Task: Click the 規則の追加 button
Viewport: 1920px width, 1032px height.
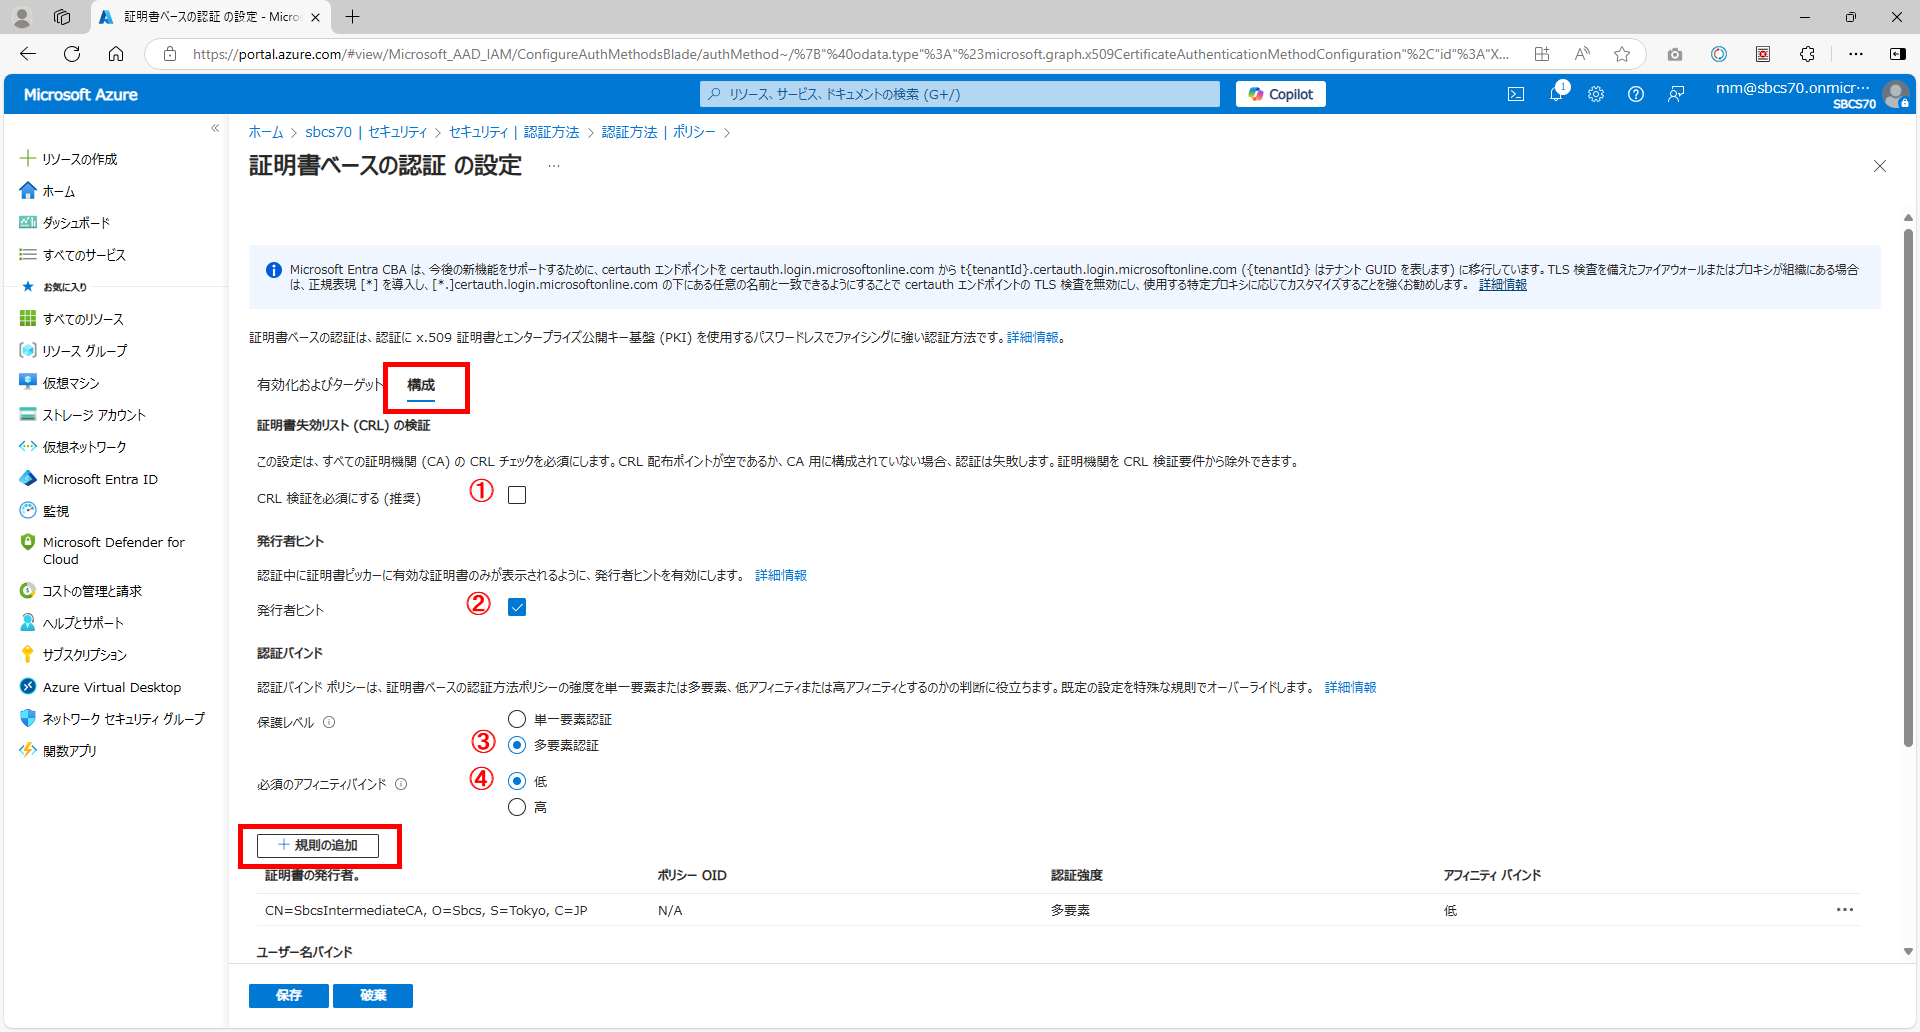Action: [318, 845]
